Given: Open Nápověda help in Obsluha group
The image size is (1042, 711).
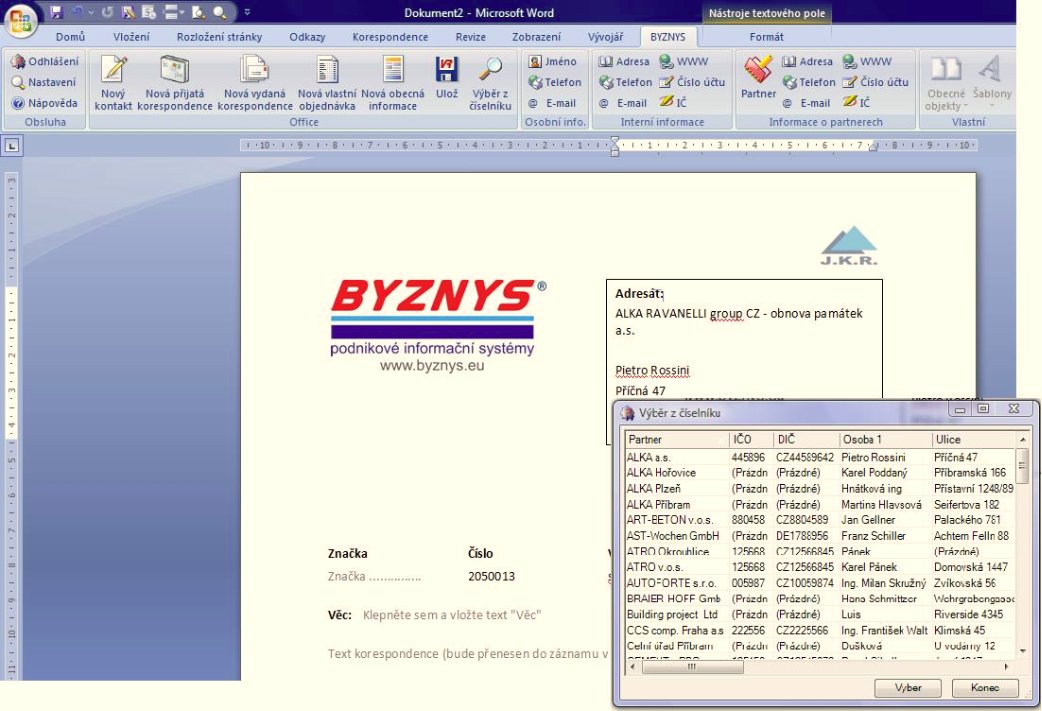Looking at the screenshot, I should tap(44, 103).
